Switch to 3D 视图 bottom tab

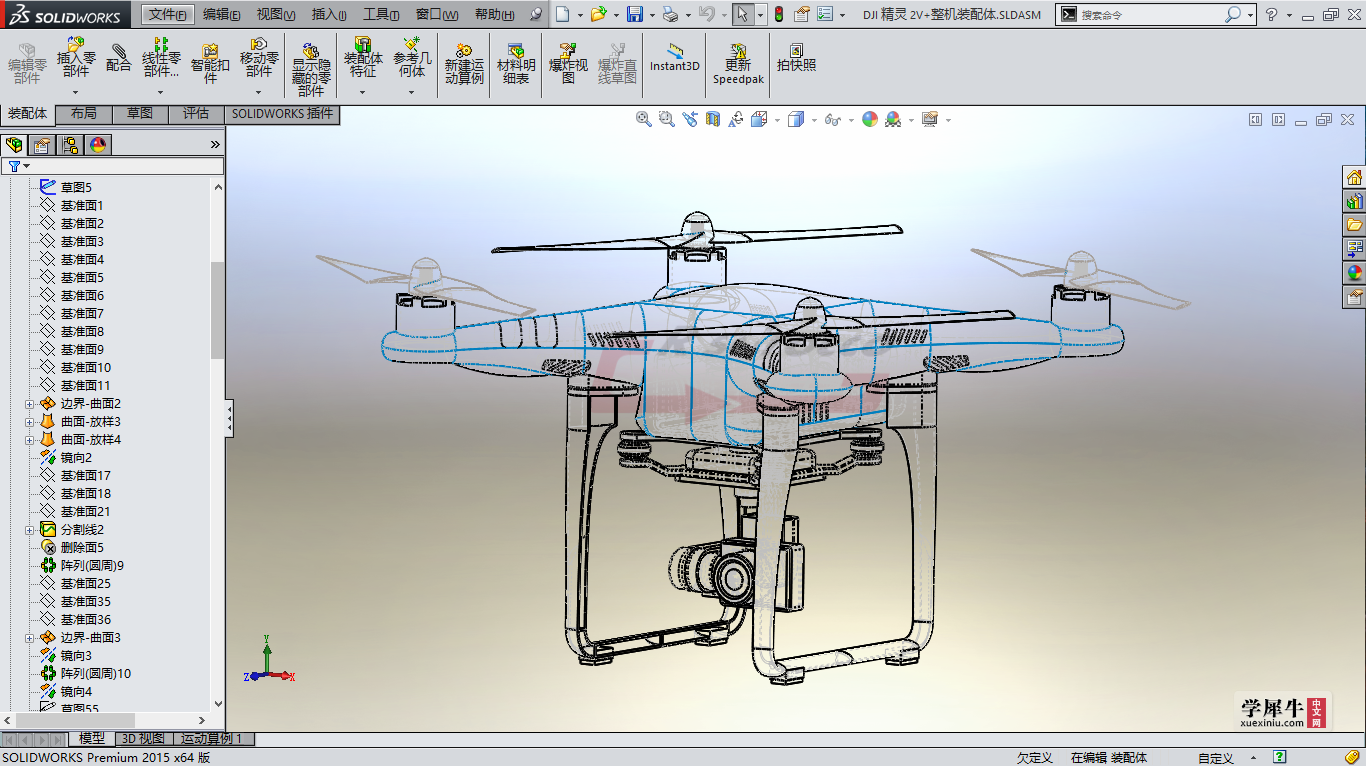[x=144, y=739]
